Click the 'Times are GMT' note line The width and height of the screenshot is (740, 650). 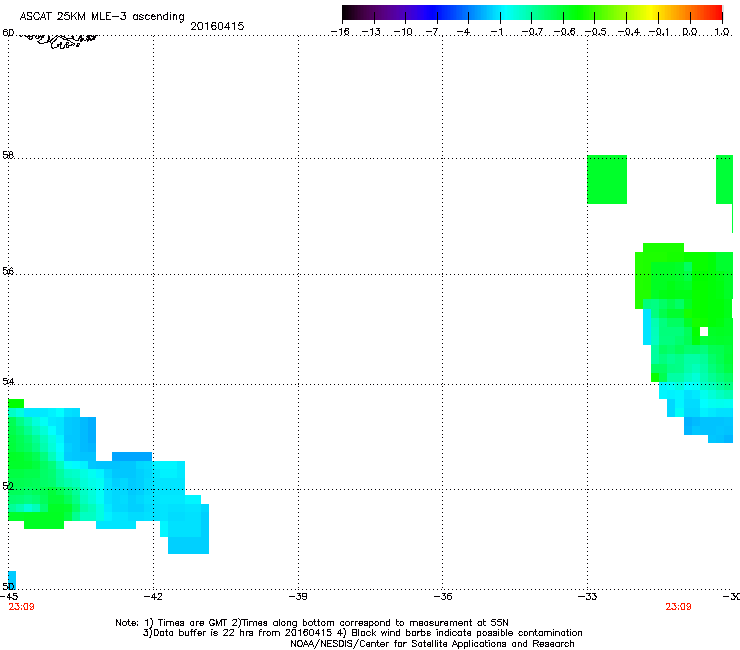[312, 623]
